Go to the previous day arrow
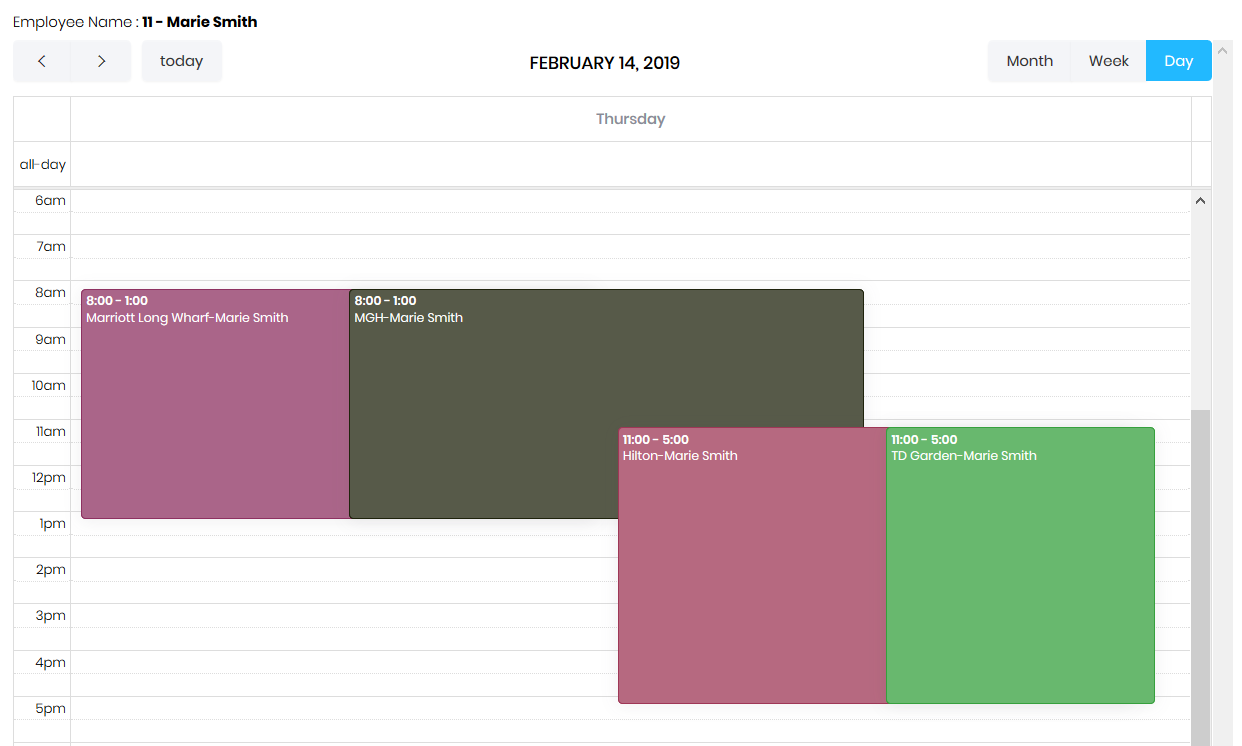 [x=42, y=61]
